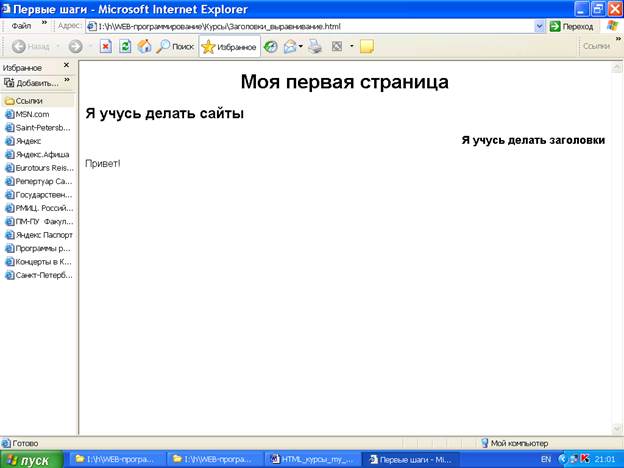Click the Print icon in toolbar
Screen dimensions: 624x468
pyautogui.click(x=315, y=46)
